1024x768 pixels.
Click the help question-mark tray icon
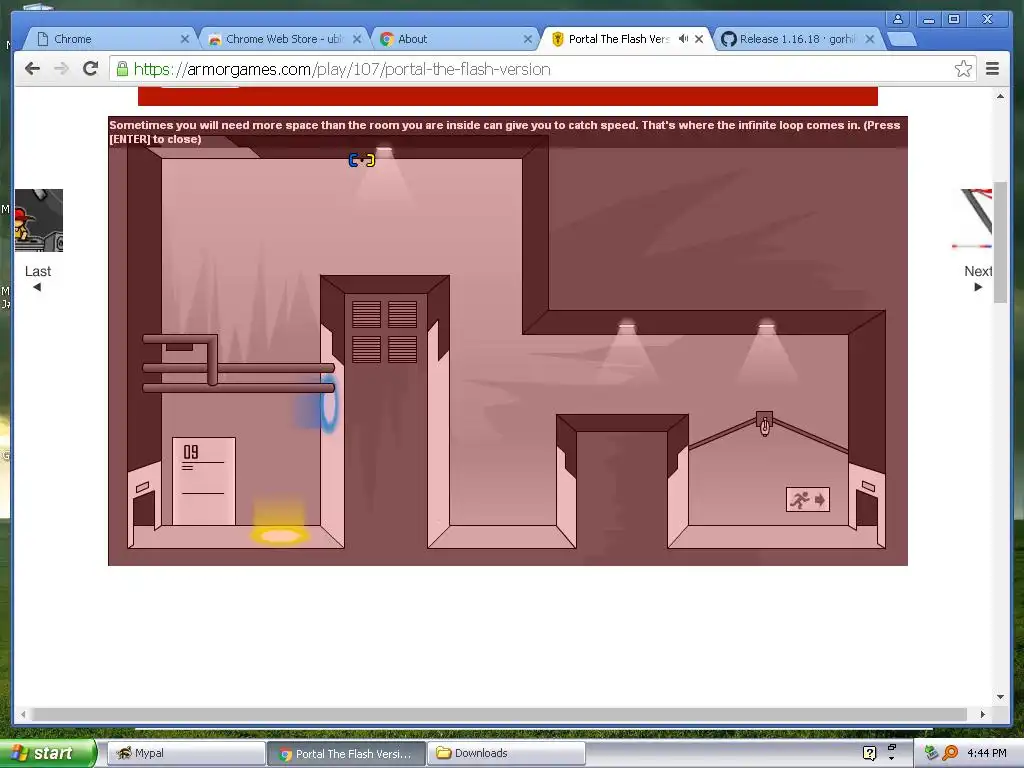869,753
